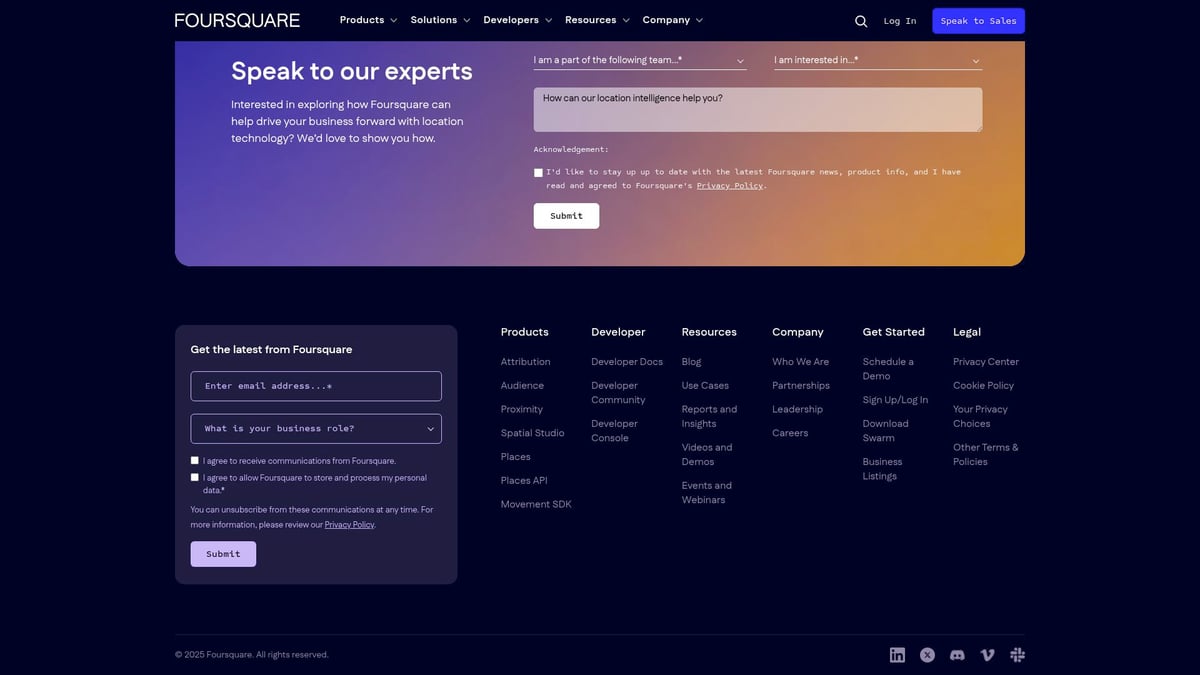Open Download Swarm link
The width and height of the screenshot is (1200, 675).
886,431
